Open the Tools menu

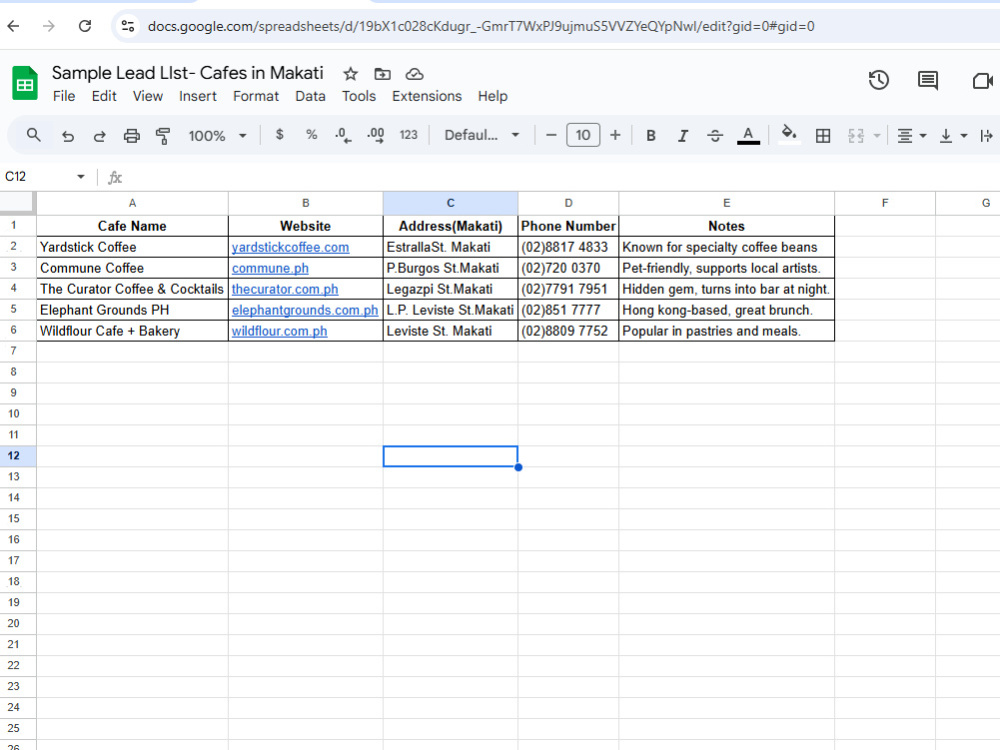click(358, 96)
